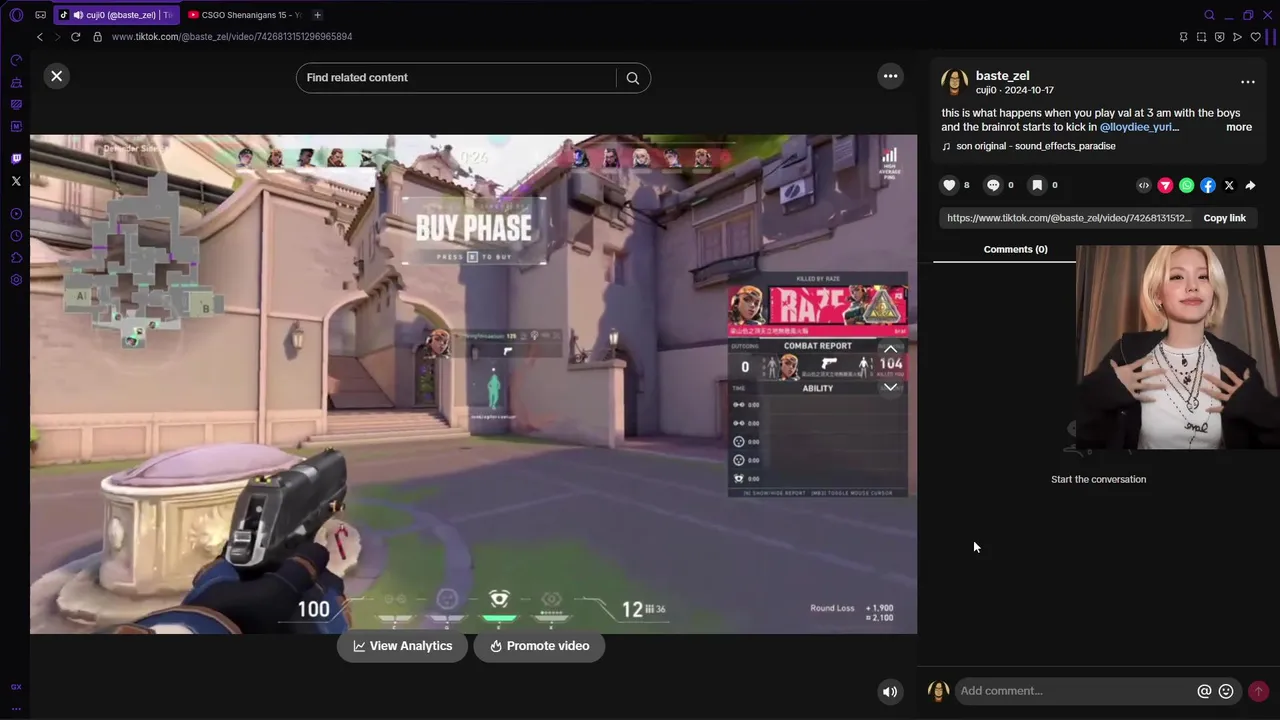Share the video to WhatsApp
The image size is (1280, 720).
(x=1186, y=185)
